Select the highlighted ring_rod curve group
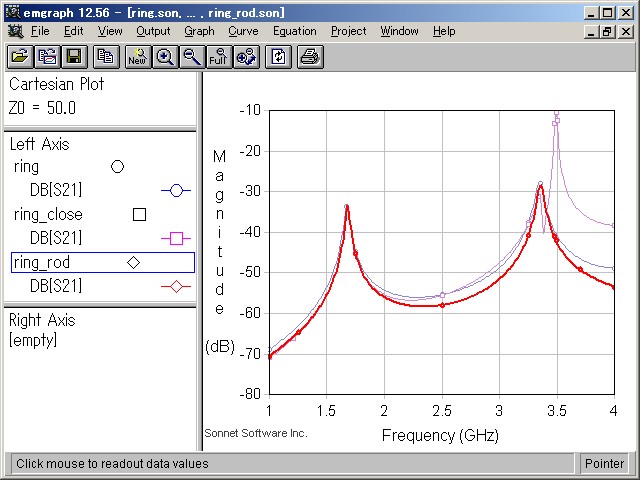The image size is (640, 480). click(103, 262)
